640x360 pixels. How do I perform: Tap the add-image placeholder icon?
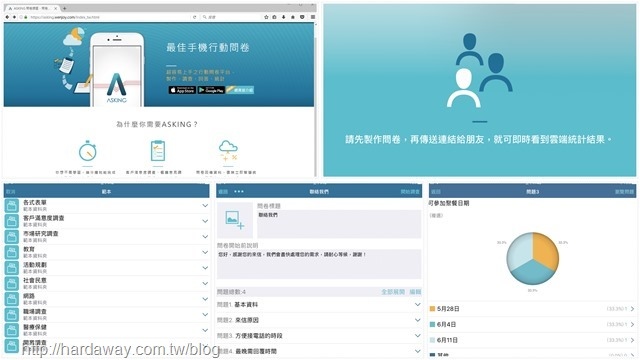[235, 220]
